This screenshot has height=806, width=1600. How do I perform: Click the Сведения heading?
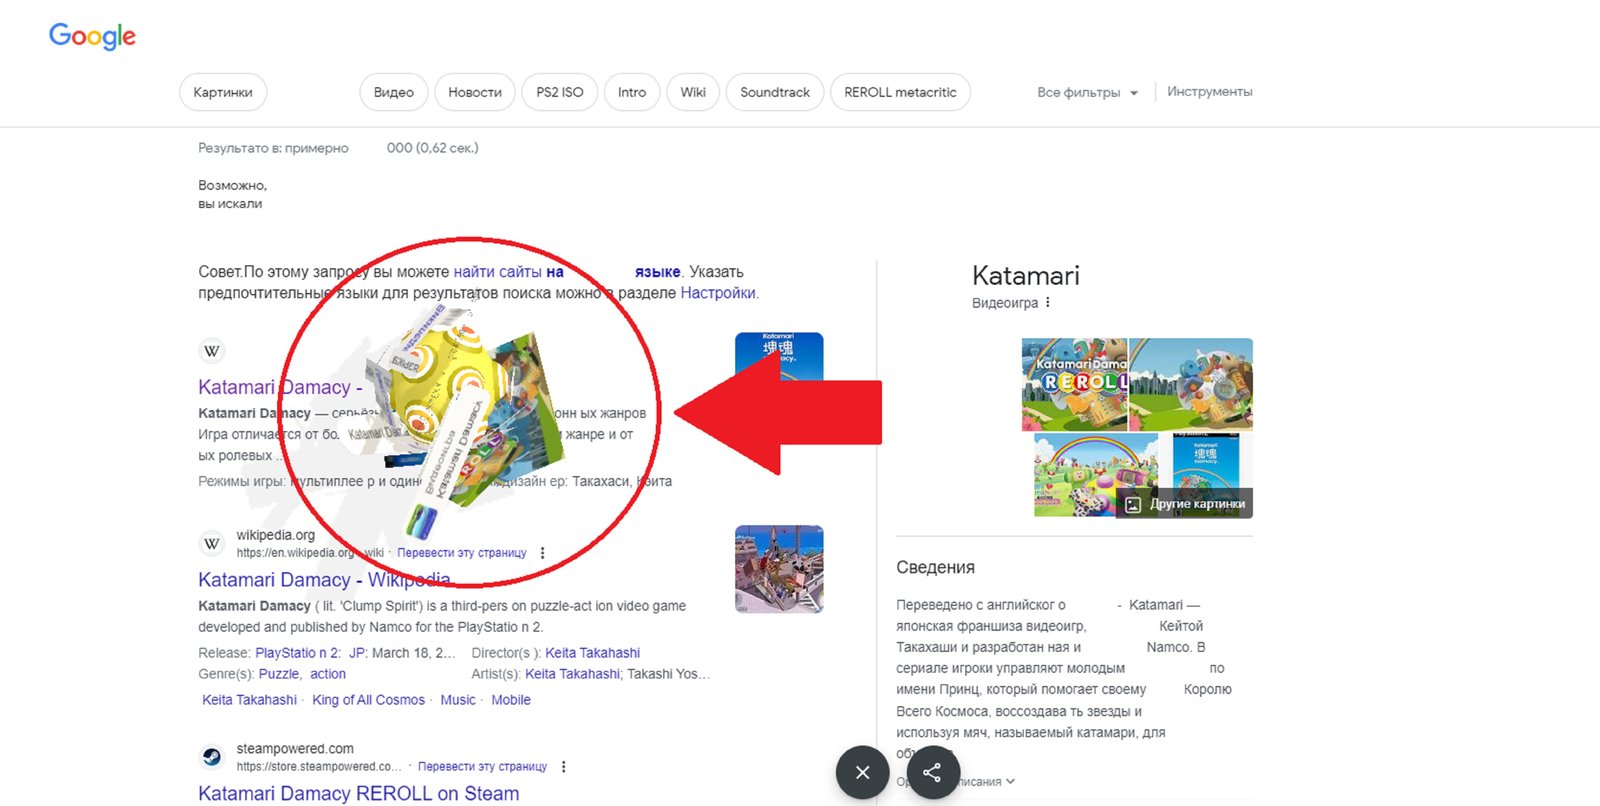point(935,568)
